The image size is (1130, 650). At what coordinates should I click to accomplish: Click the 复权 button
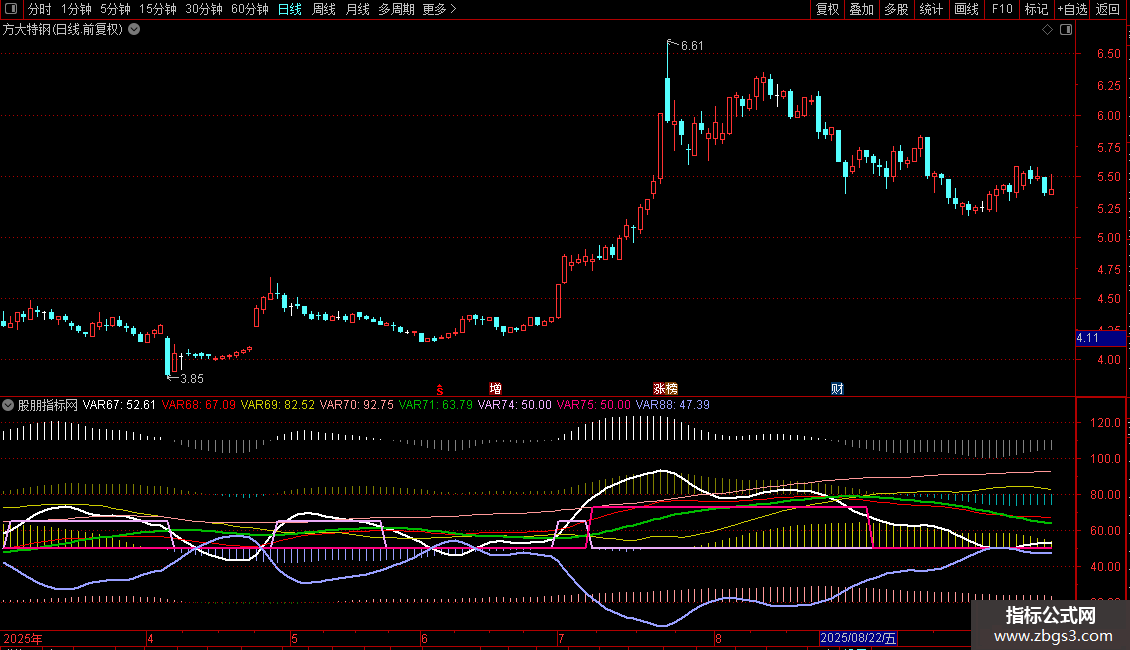827,9
